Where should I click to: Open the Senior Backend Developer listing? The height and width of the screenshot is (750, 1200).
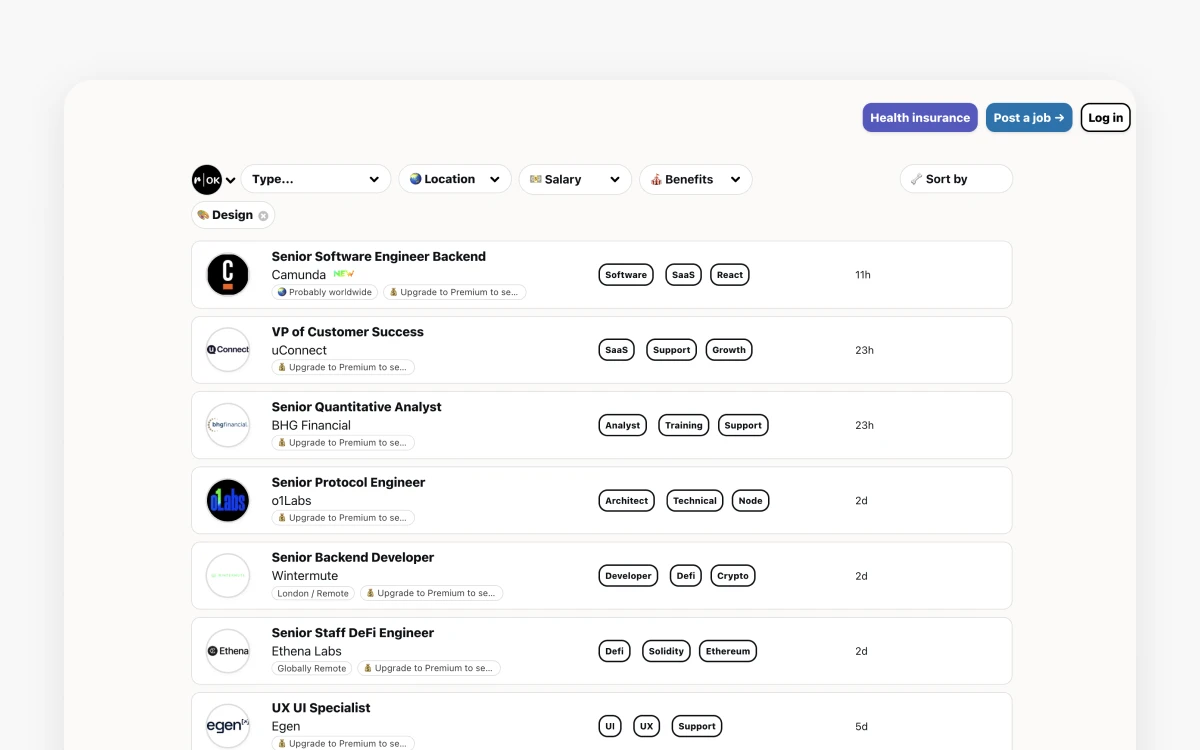(353, 557)
